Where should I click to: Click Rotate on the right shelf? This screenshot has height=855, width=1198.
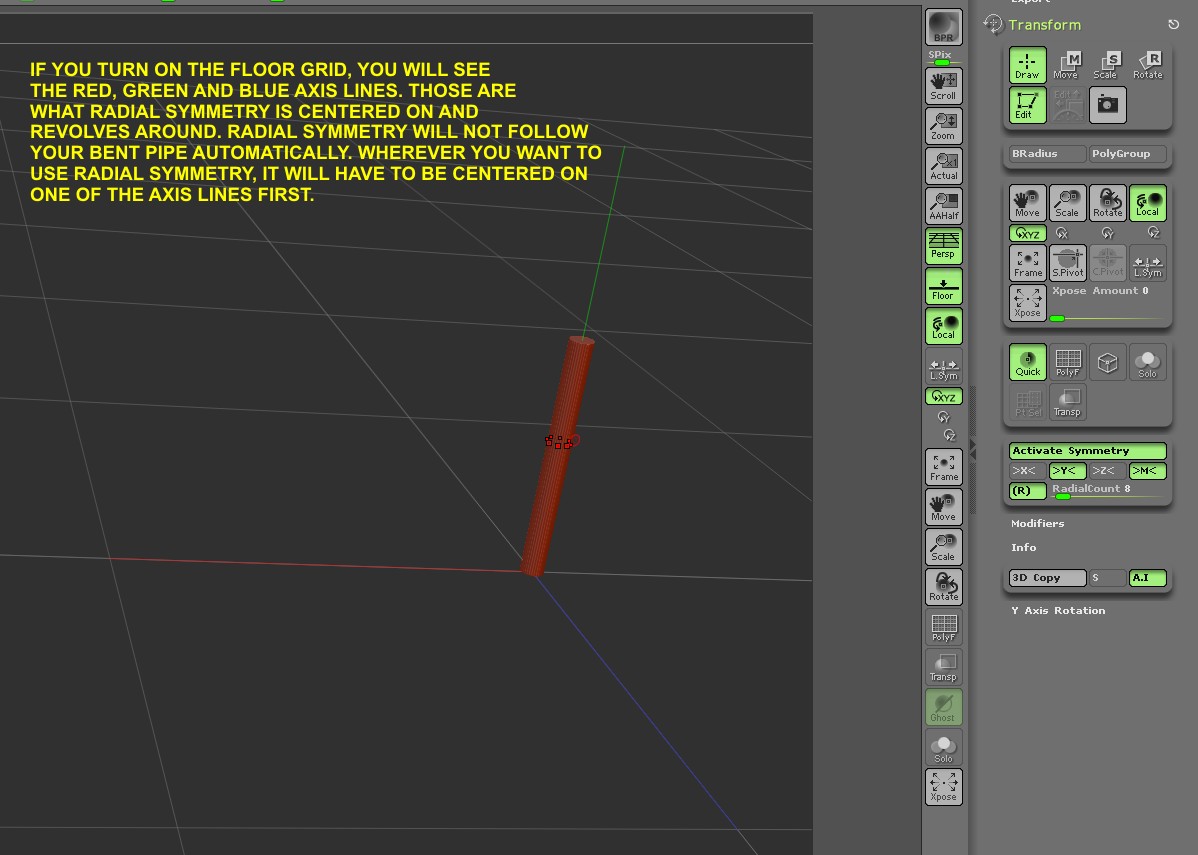point(944,587)
